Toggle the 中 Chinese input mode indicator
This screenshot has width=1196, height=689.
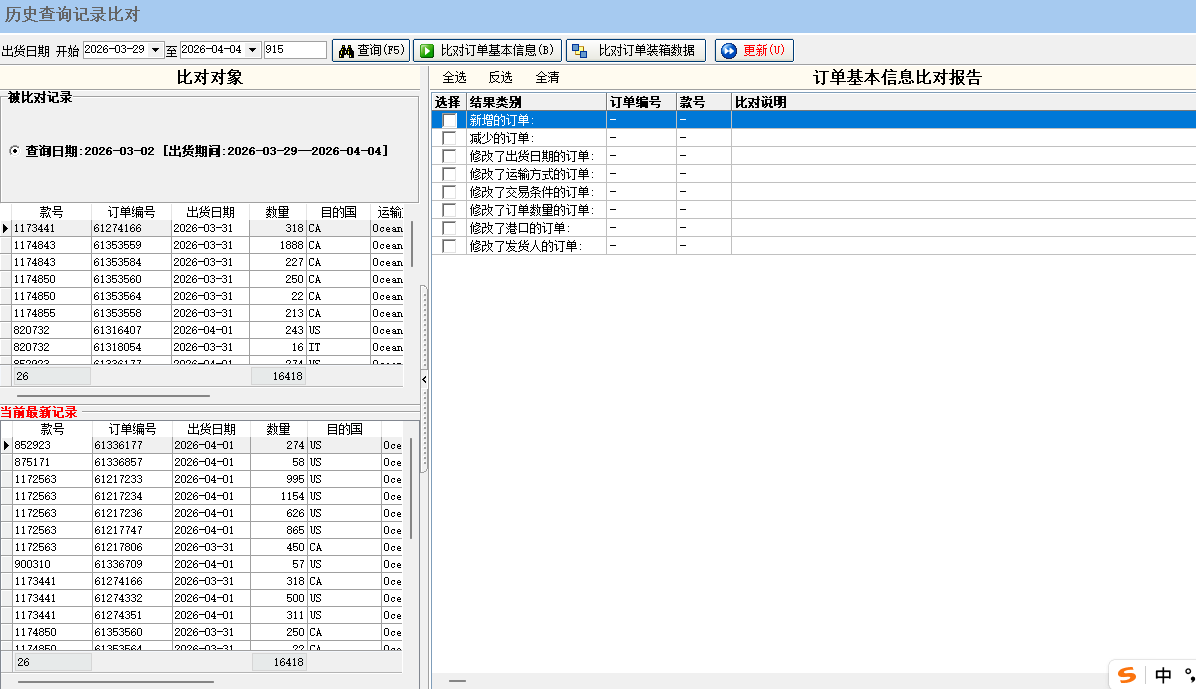click(1163, 675)
